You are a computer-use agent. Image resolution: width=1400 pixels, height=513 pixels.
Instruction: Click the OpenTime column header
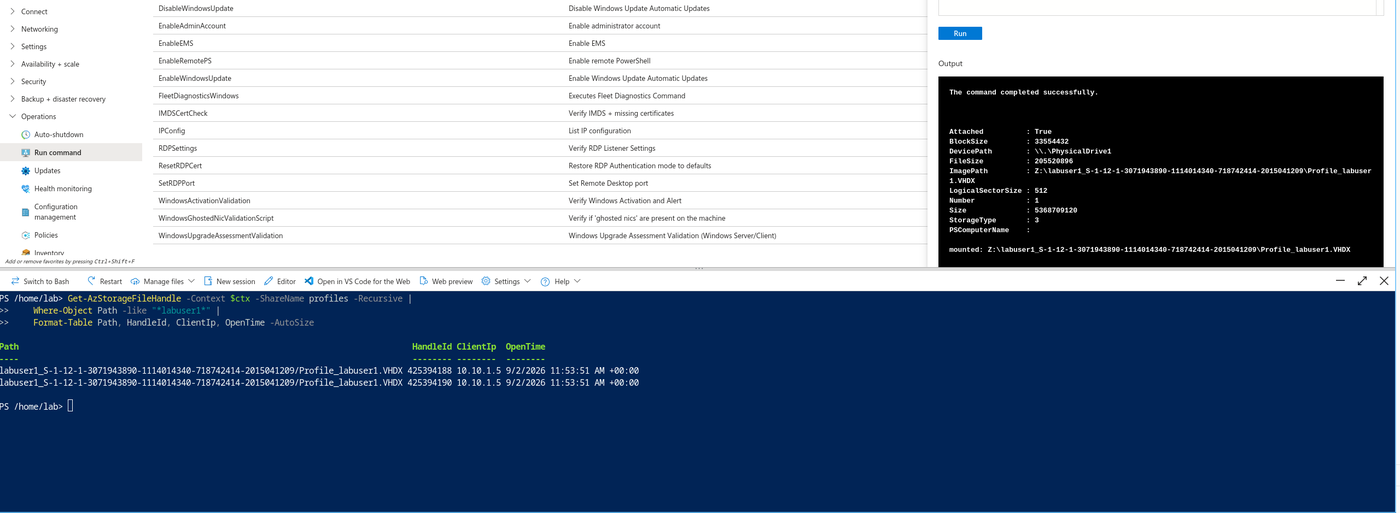pos(525,347)
